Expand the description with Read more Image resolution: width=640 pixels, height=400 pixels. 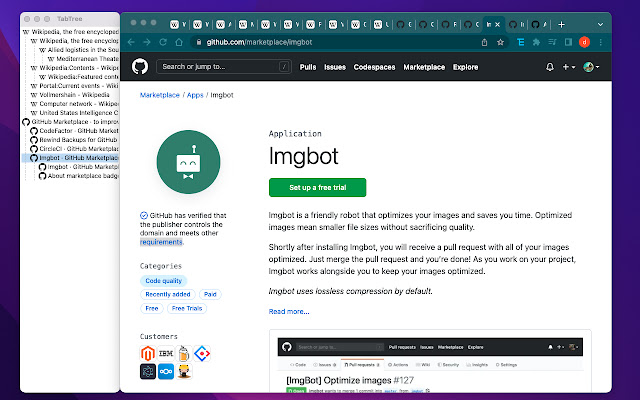(x=289, y=311)
